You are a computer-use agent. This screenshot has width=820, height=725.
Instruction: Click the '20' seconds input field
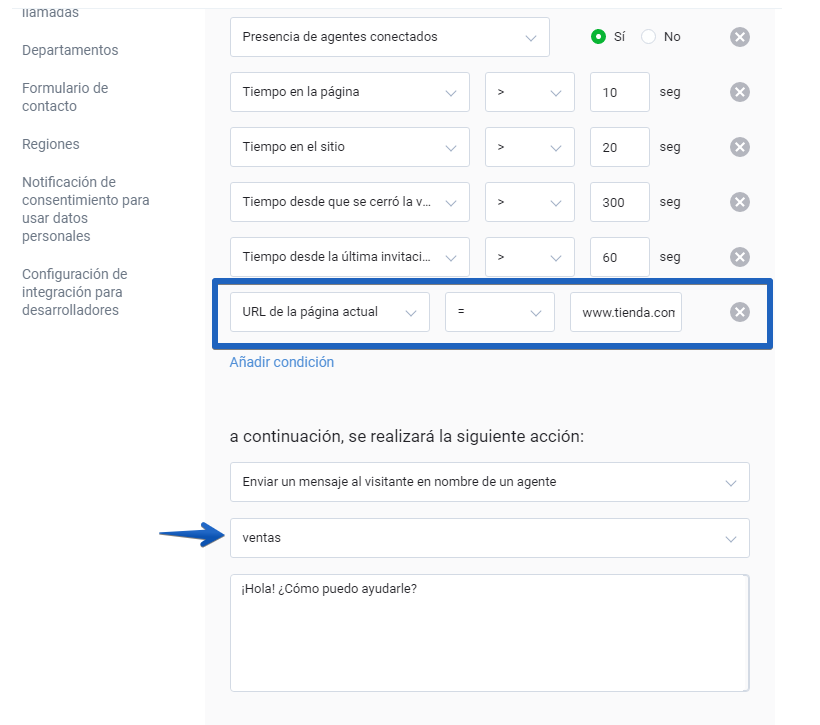(620, 147)
